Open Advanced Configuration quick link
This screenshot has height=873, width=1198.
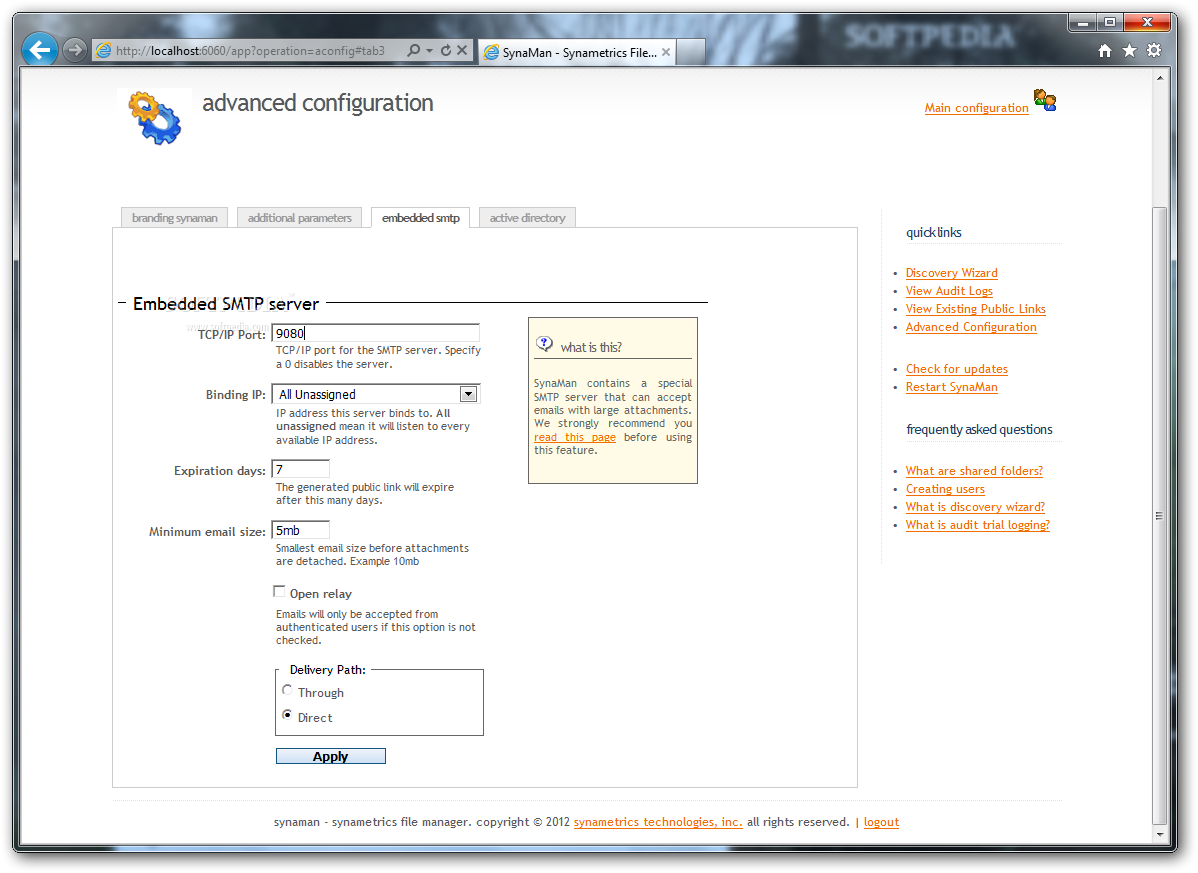click(971, 327)
